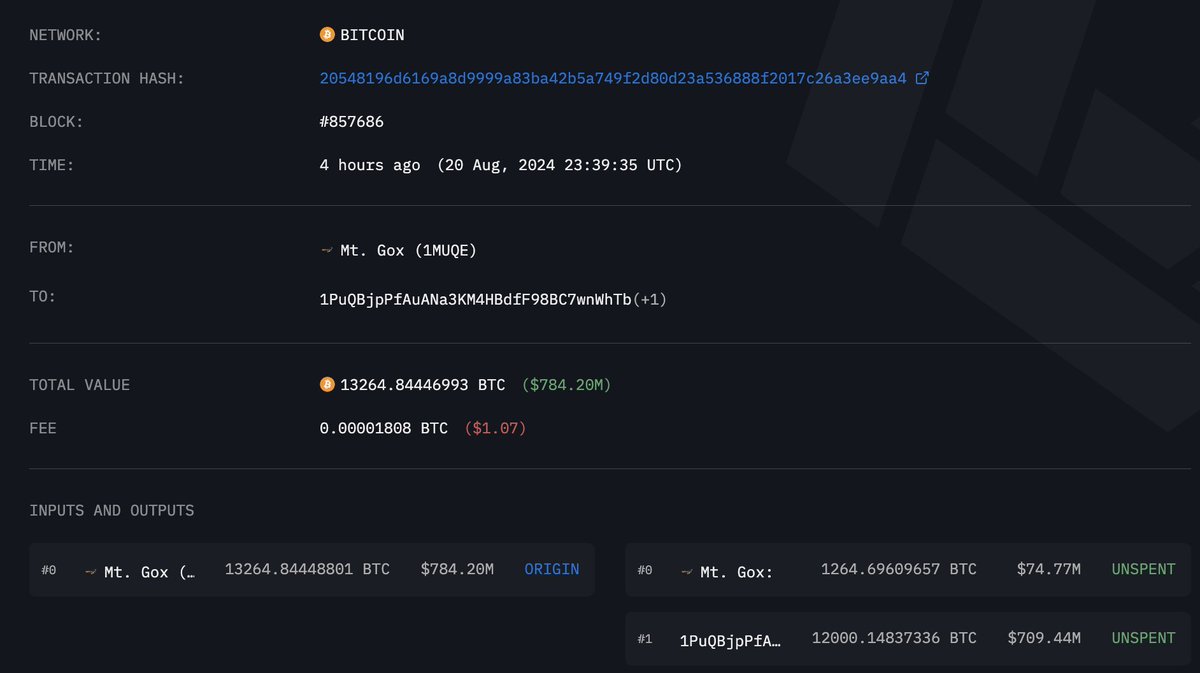The image size is (1200, 673).
Task: Click the ORIGIN label on input #0
Action: 552,570
